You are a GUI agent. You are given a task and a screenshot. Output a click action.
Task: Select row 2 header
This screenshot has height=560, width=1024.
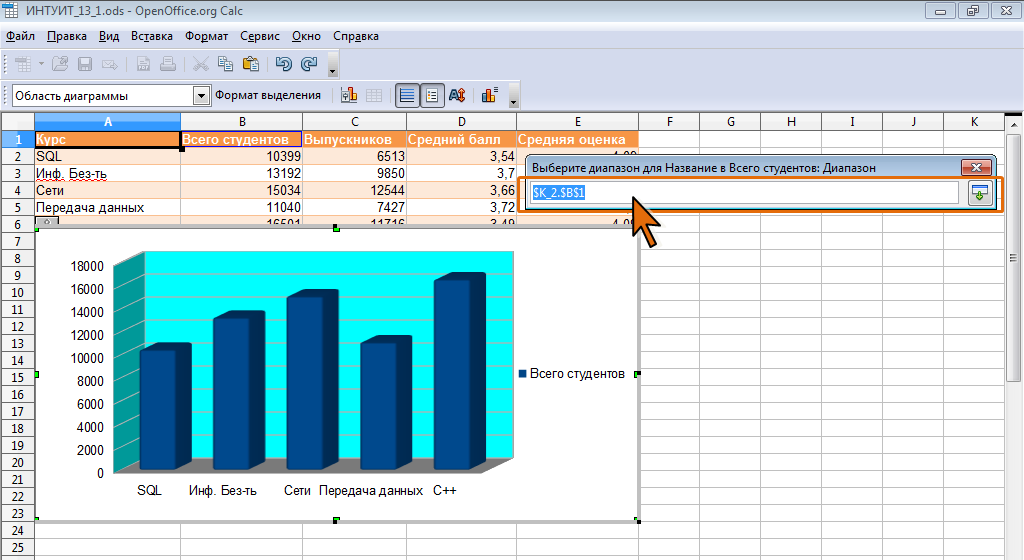point(18,156)
